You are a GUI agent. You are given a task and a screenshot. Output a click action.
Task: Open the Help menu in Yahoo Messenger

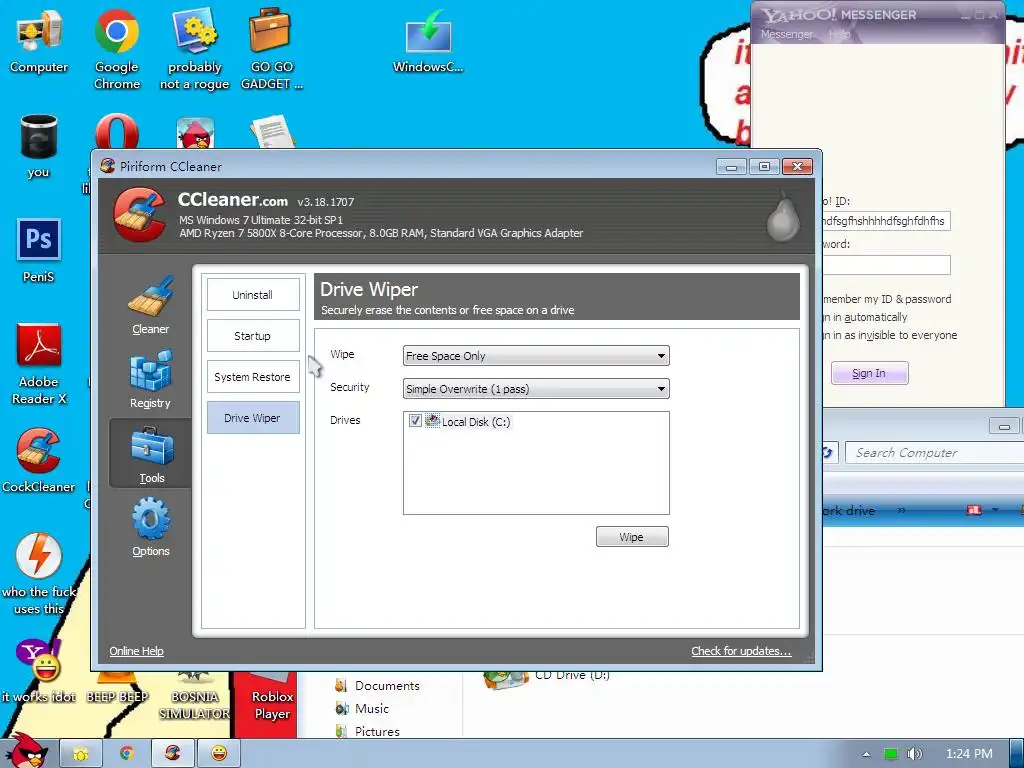(x=839, y=34)
